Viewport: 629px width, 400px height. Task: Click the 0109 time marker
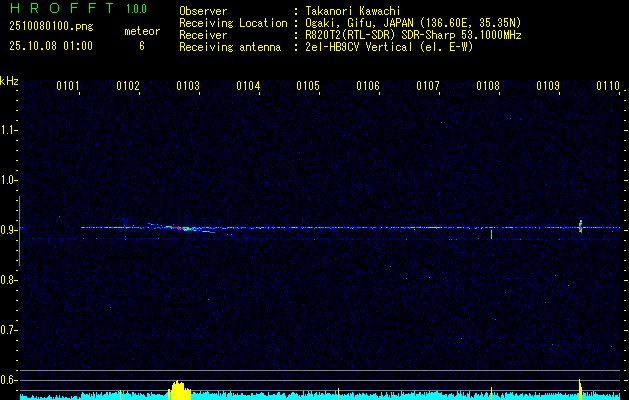tap(548, 86)
